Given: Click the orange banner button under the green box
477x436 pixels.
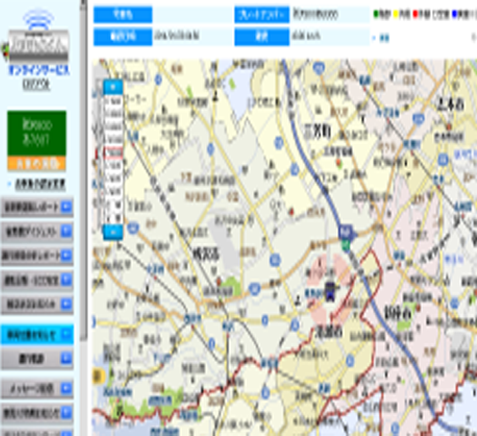Looking at the screenshot, I should coord(37,163).
